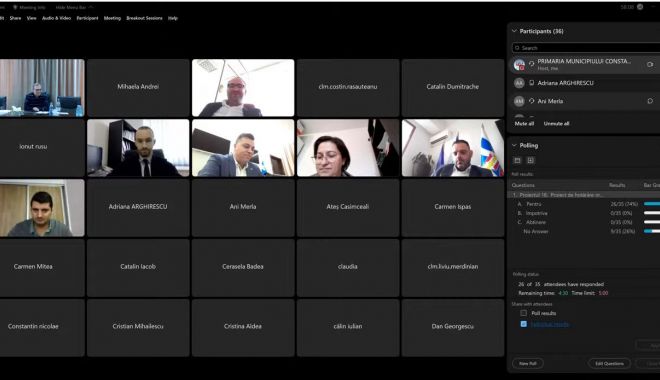Screen dimensions: 660x380
Task: Enable the Poll results checkbox
Action: pyautogui.click(x=523, y=313)
